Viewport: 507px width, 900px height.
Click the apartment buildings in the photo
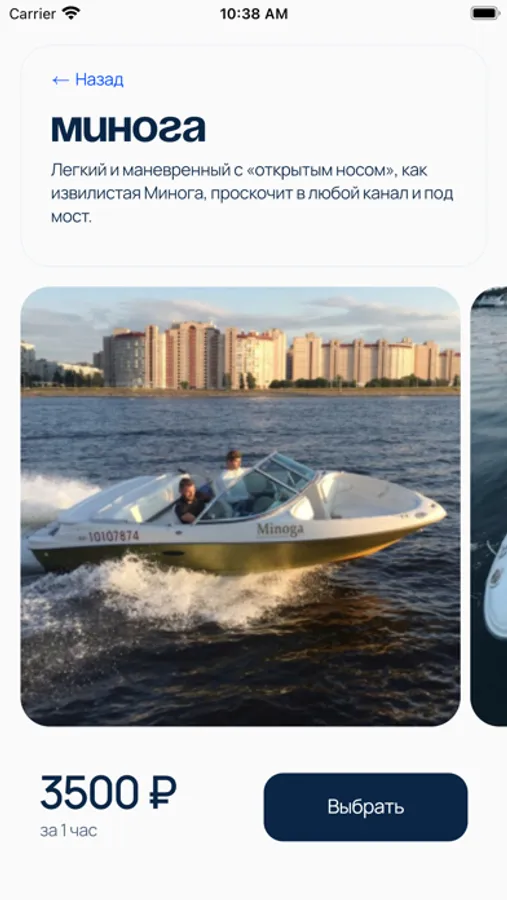(281, 355)
